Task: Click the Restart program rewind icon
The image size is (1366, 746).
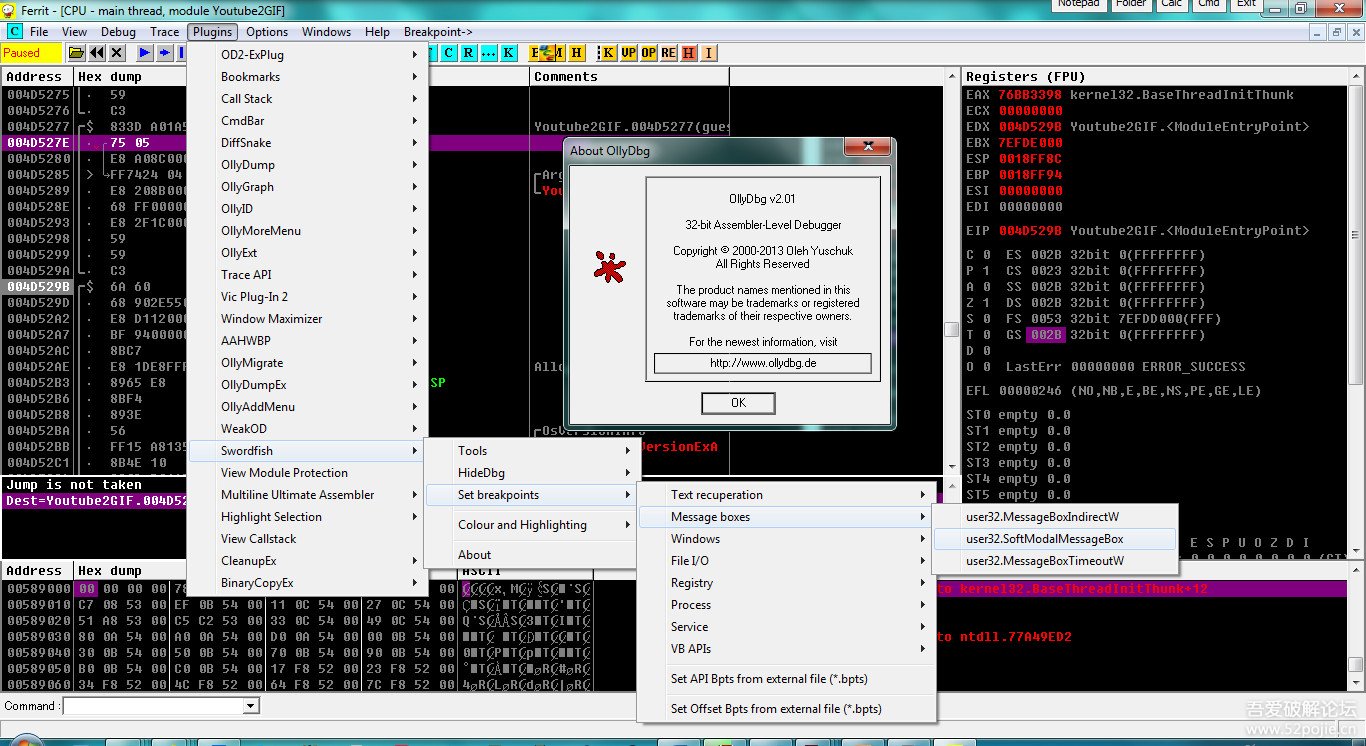Action: [97, 53]
